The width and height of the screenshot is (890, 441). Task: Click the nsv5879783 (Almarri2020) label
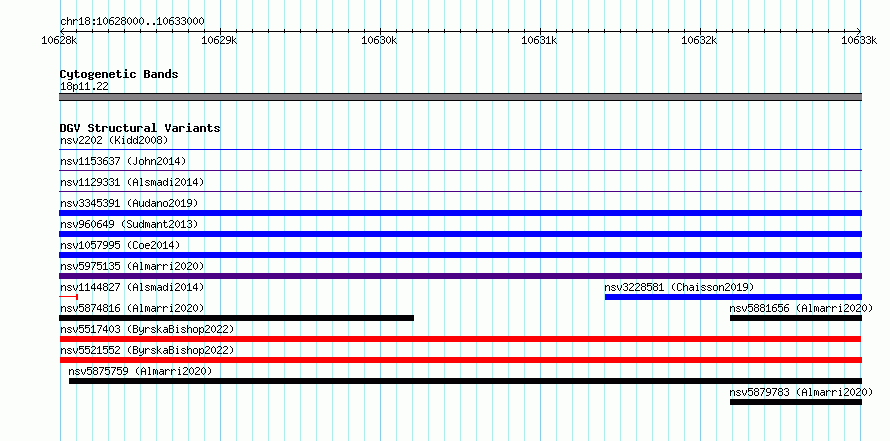801,392
